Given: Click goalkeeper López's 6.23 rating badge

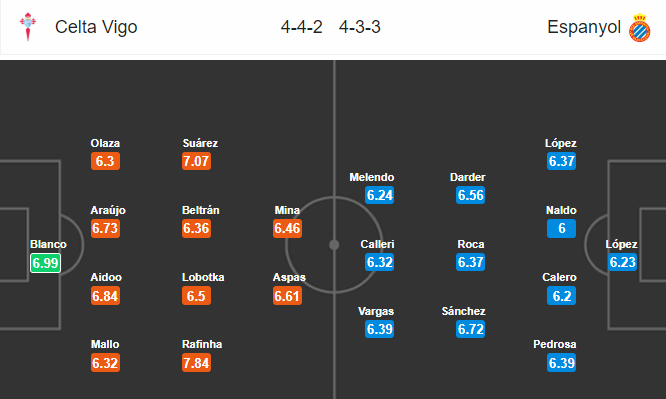Looking at the screenshot, I should click(x=623, y=262).
